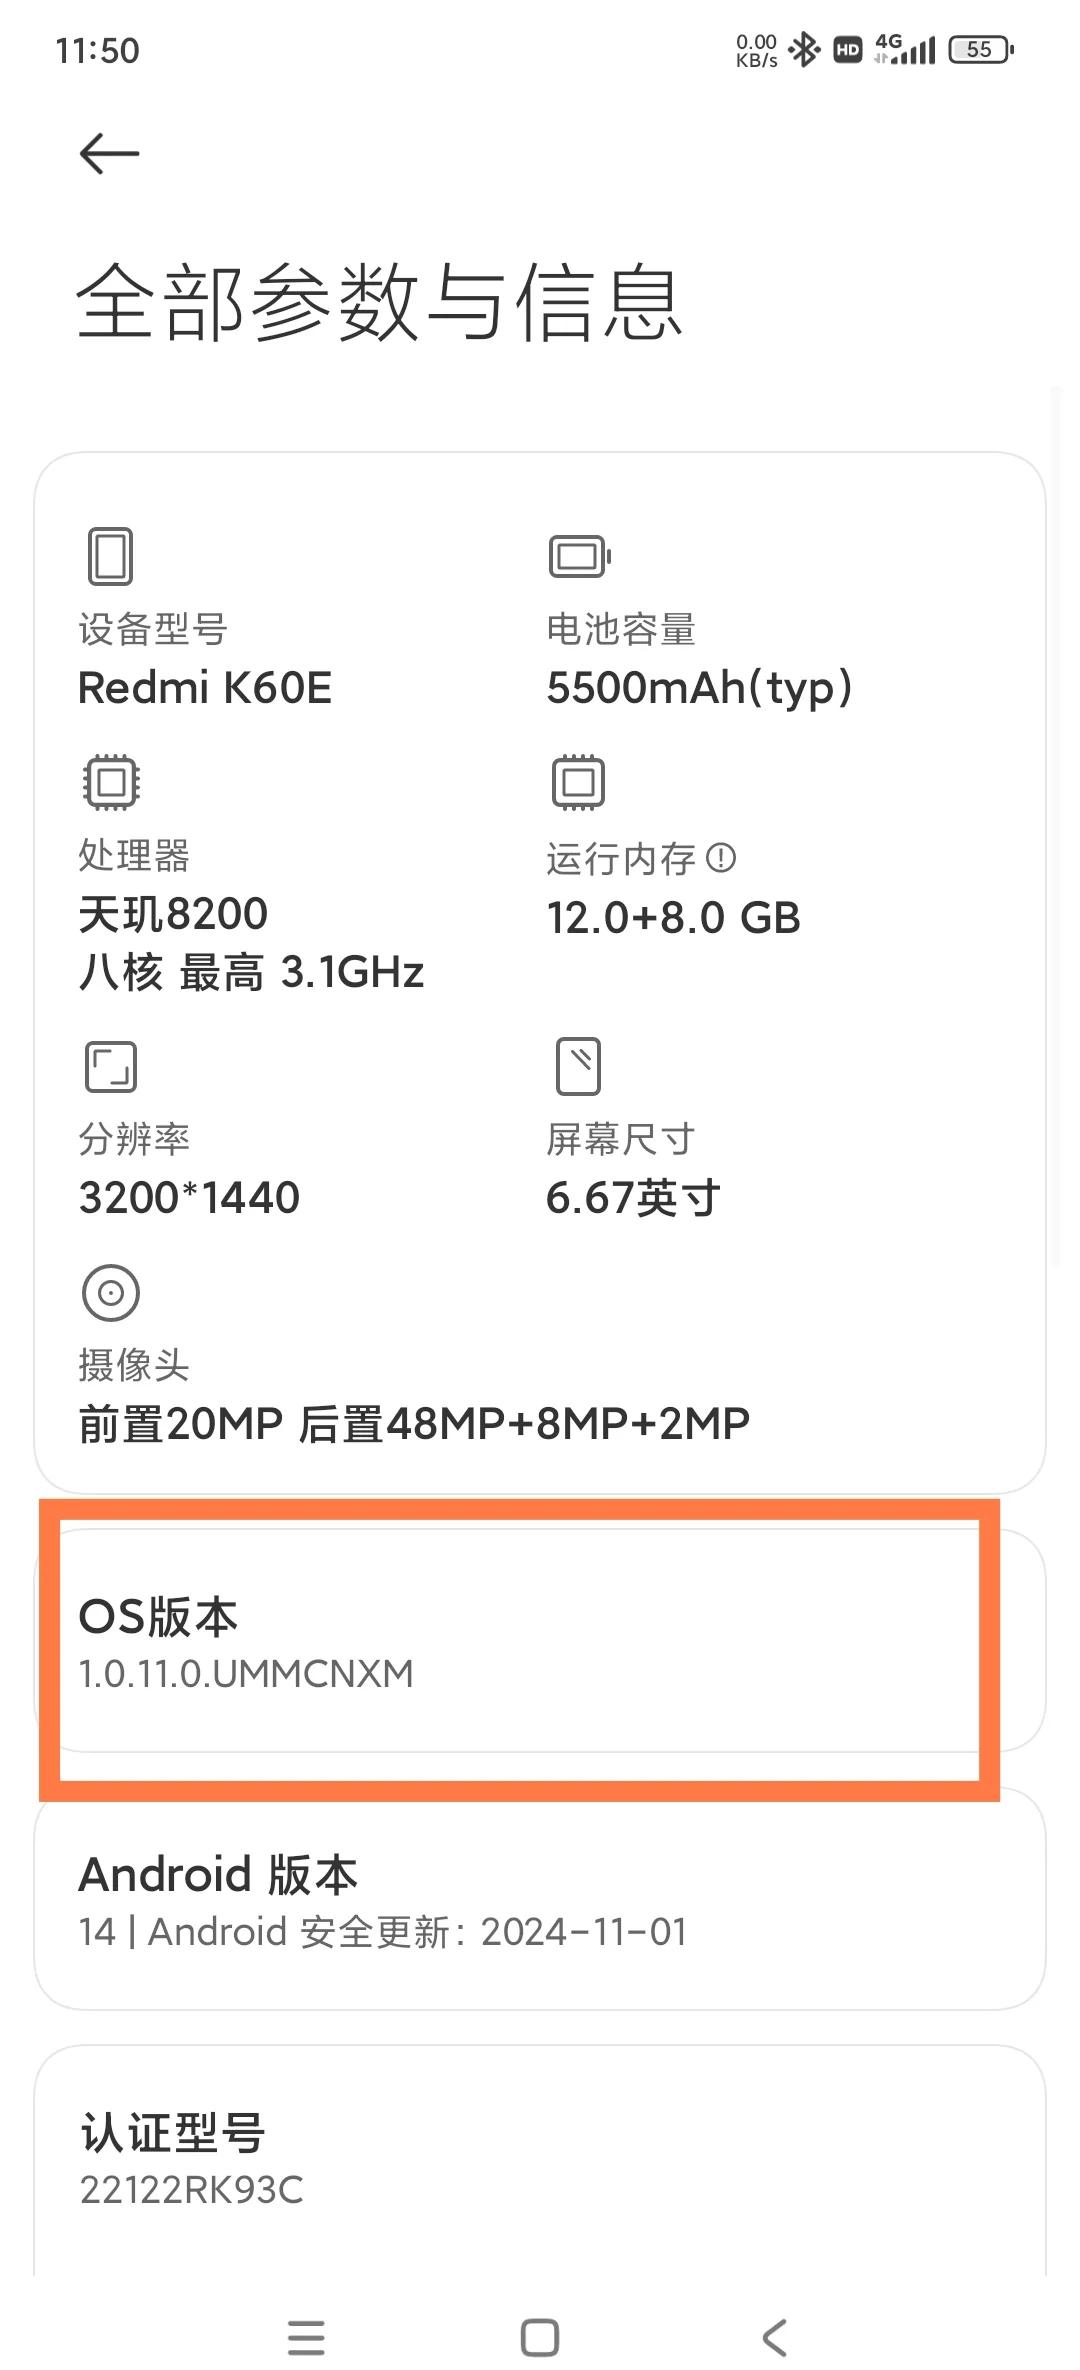Tap the battery capacity icon
The height and width of the screenshot is (2370, 1080).
[578, 556]
